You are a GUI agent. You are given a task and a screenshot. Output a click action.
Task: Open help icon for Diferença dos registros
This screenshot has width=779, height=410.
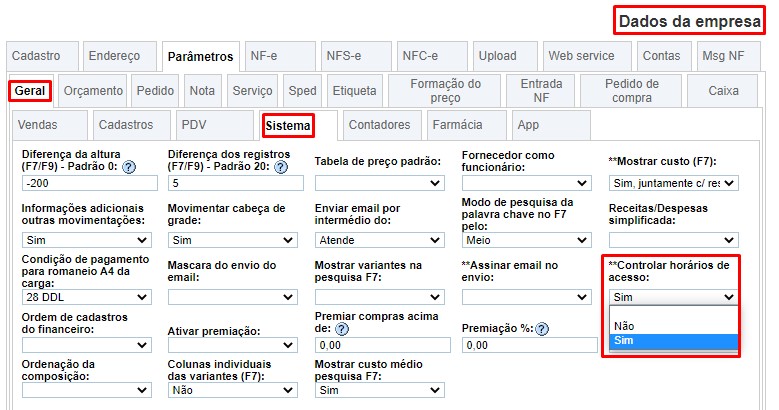[x=281, y=167]
